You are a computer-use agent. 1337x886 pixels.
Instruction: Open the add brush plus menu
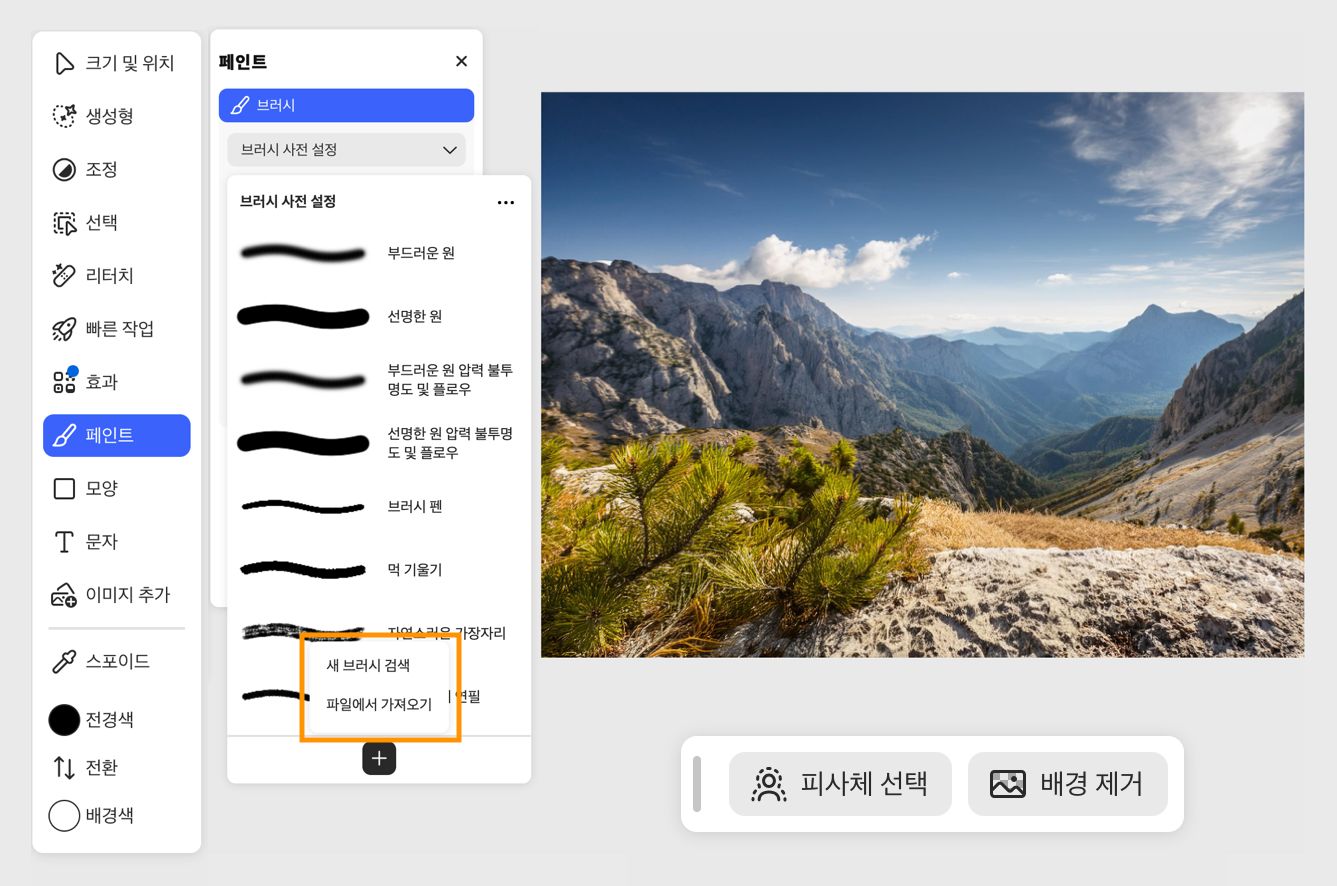pyautogui.click(x=379, y=758)
